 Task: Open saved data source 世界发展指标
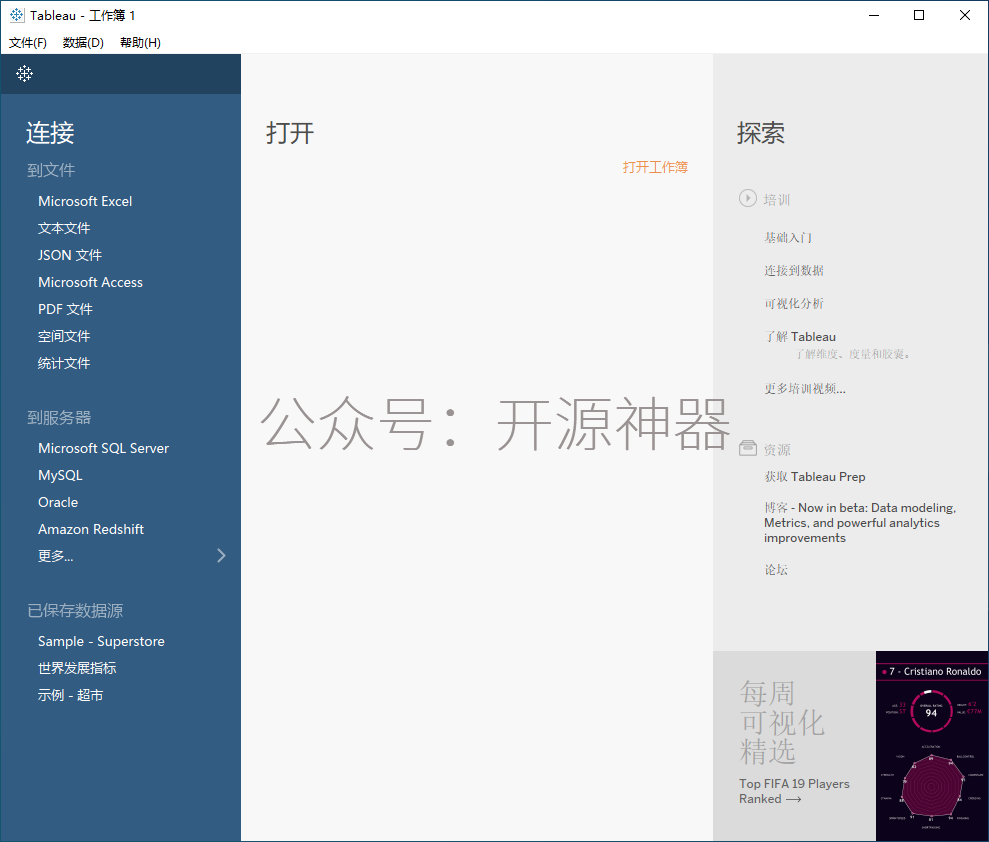(77, 669)
